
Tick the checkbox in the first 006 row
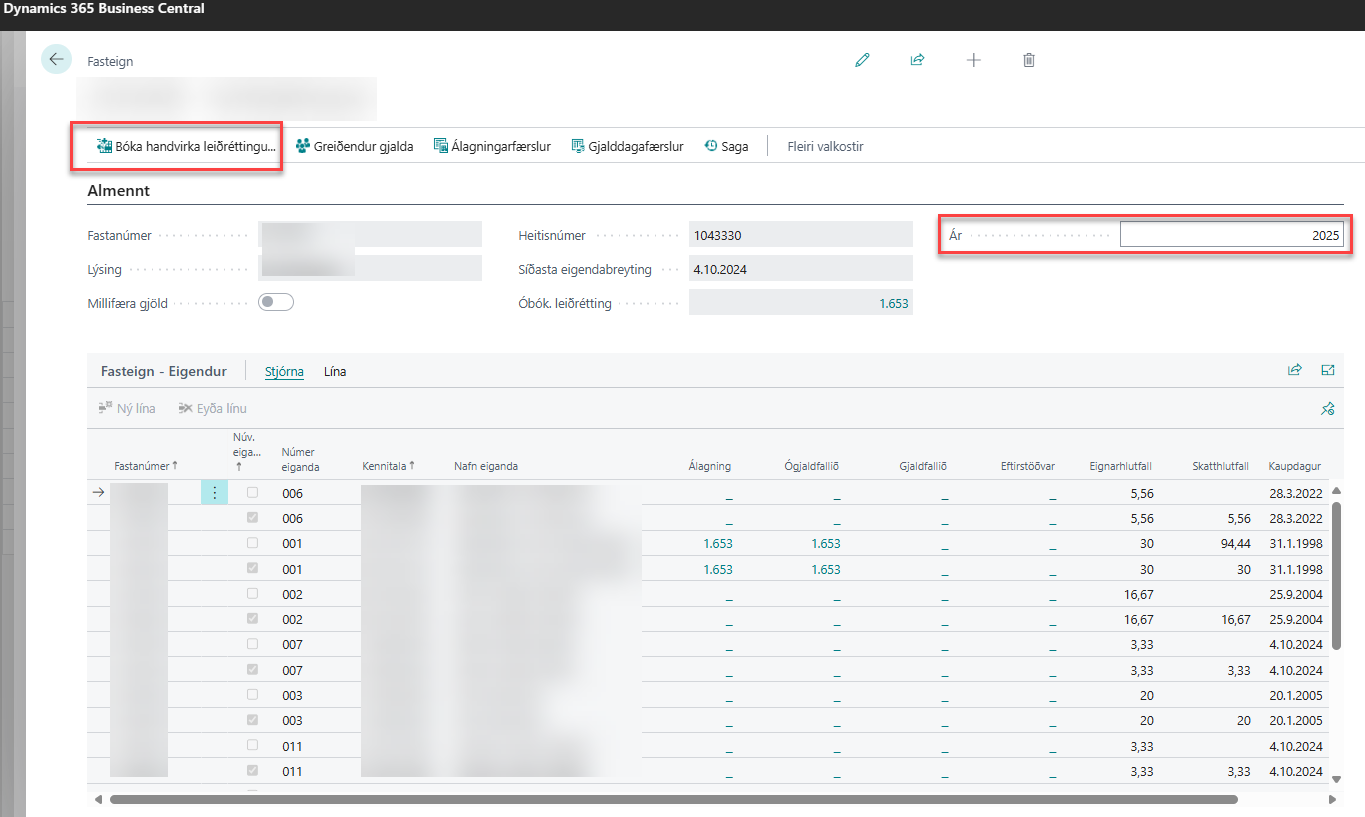(x=252, y=493)
